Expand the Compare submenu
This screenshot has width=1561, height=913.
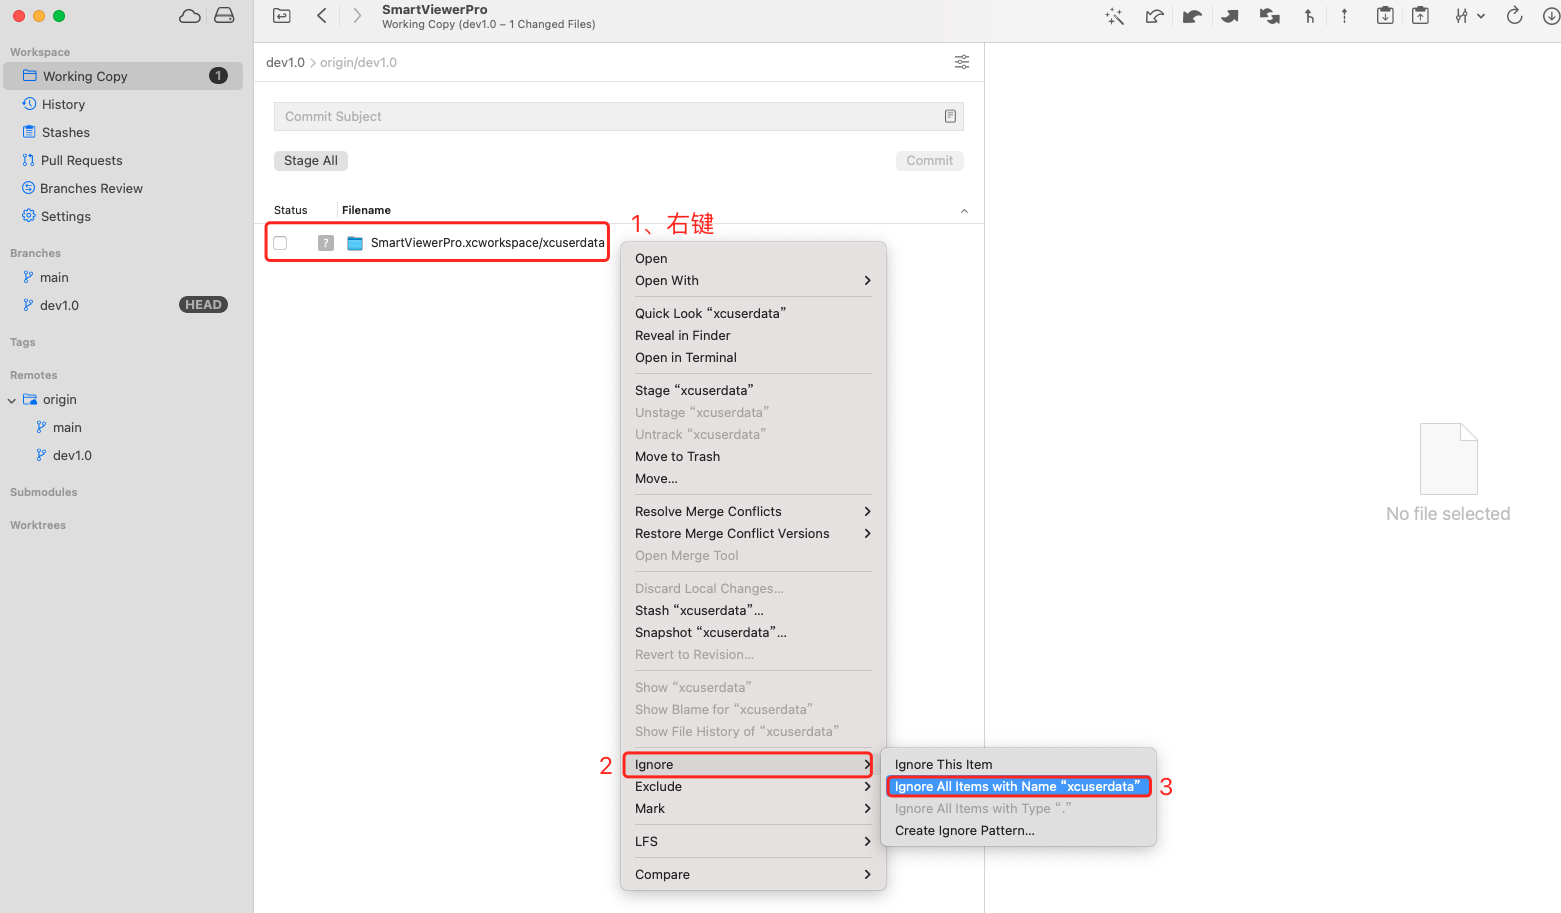point(867,875)
